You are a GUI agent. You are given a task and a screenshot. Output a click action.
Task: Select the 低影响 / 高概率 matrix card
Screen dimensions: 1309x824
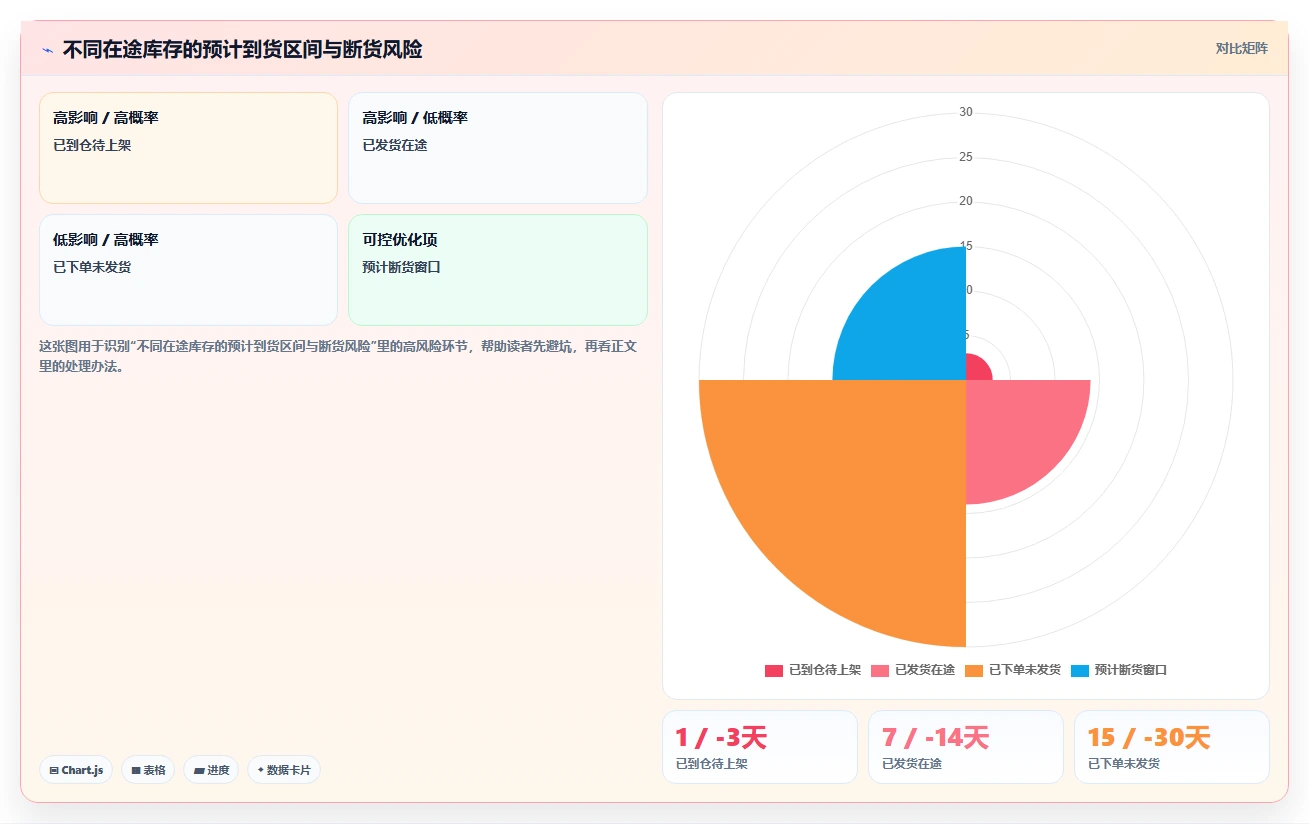(188, 270)
